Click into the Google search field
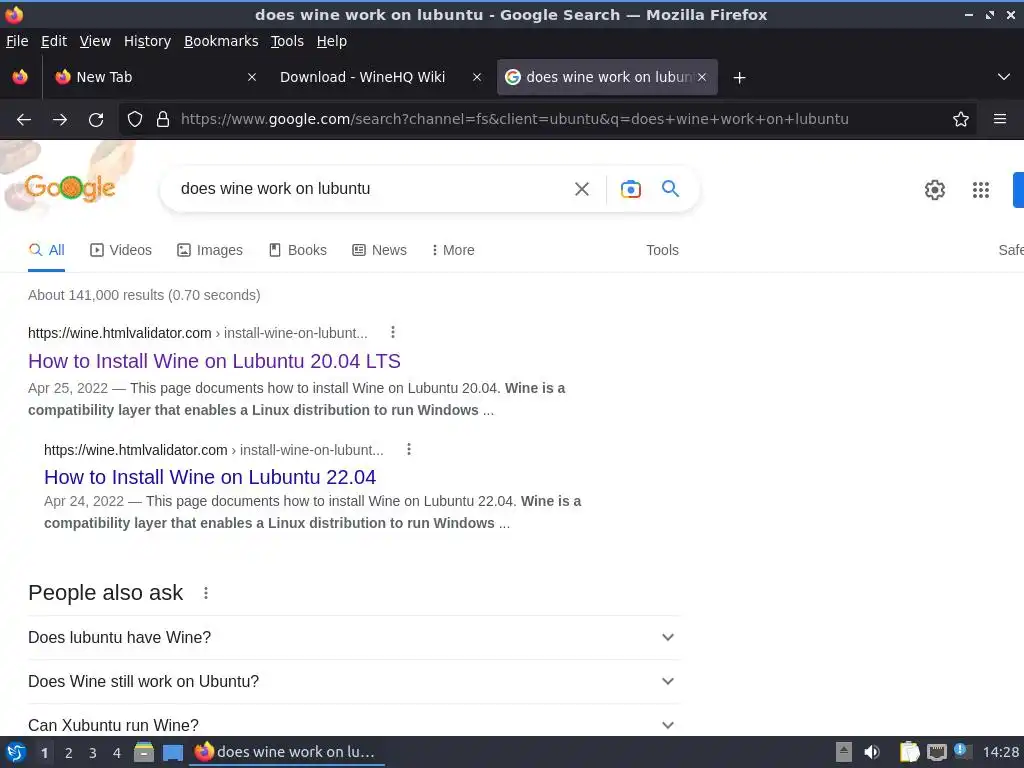The height and width of the screenshot is (768, 1024). point(369,189)
